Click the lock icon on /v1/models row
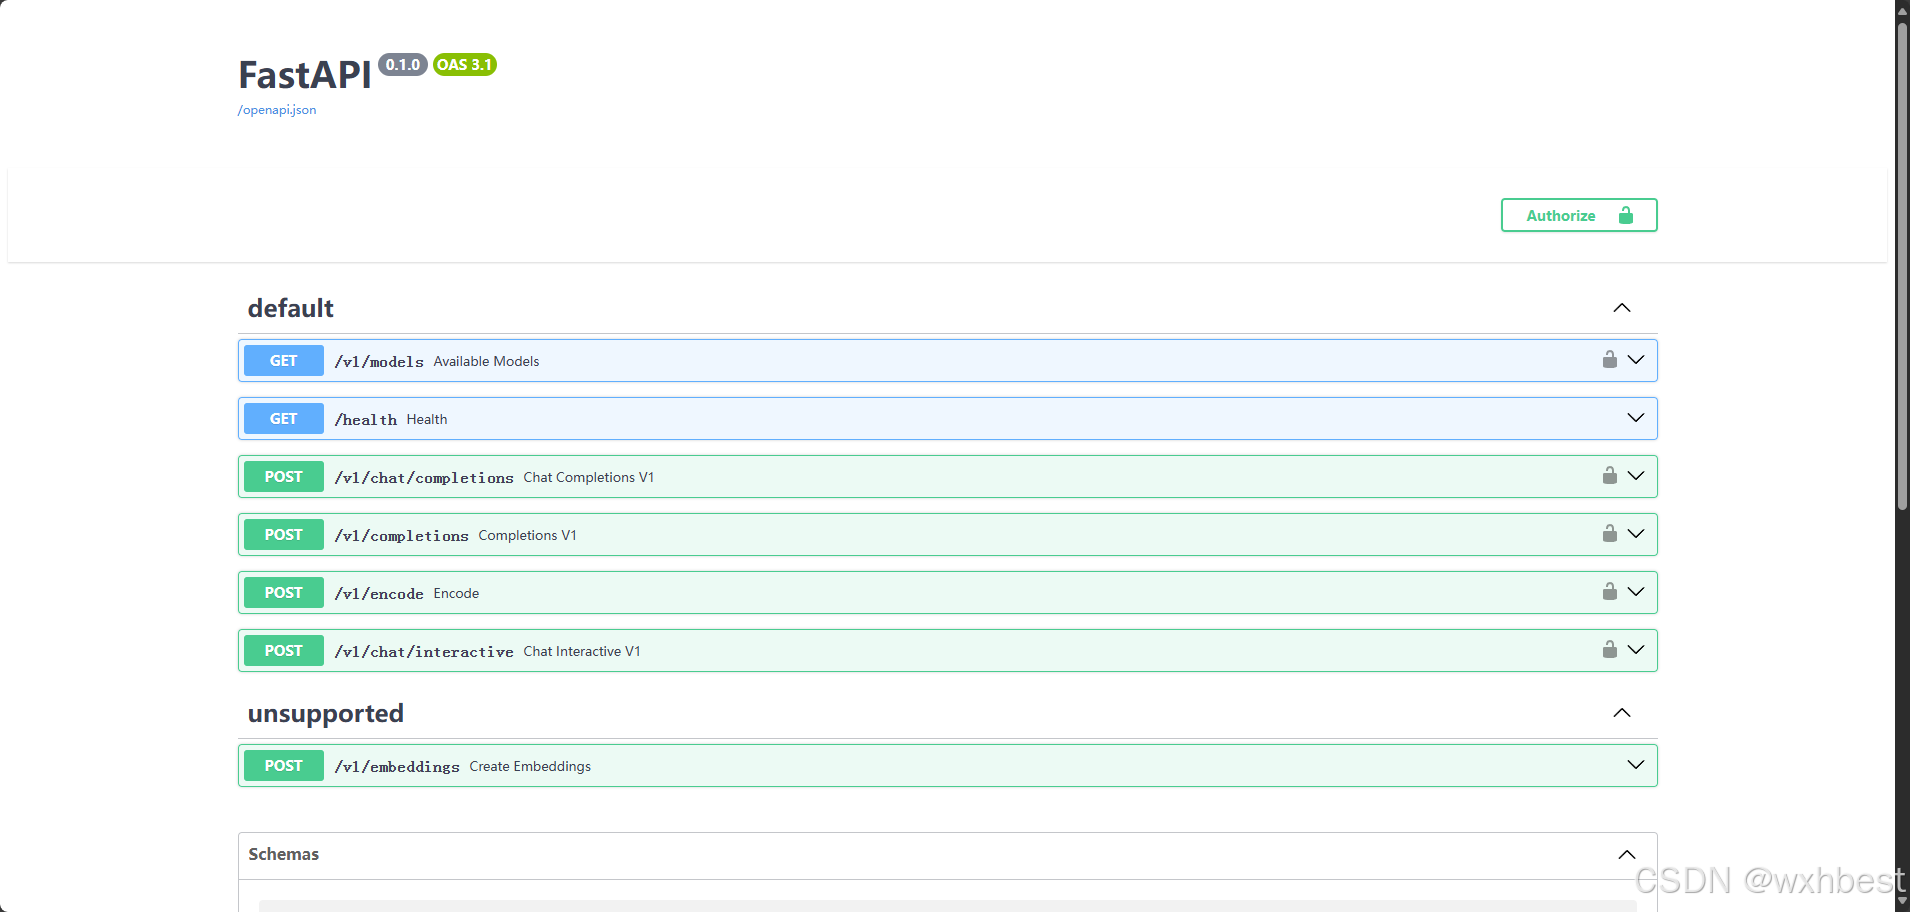Viewport: 1910px width, 912px height. point(1609,360)
